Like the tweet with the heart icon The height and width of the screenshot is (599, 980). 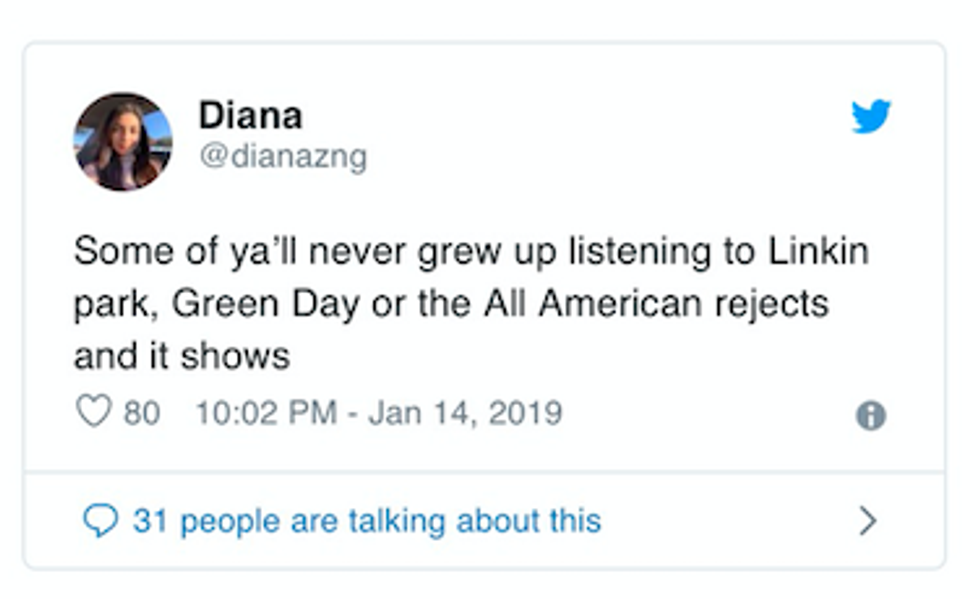coord(93,412)
